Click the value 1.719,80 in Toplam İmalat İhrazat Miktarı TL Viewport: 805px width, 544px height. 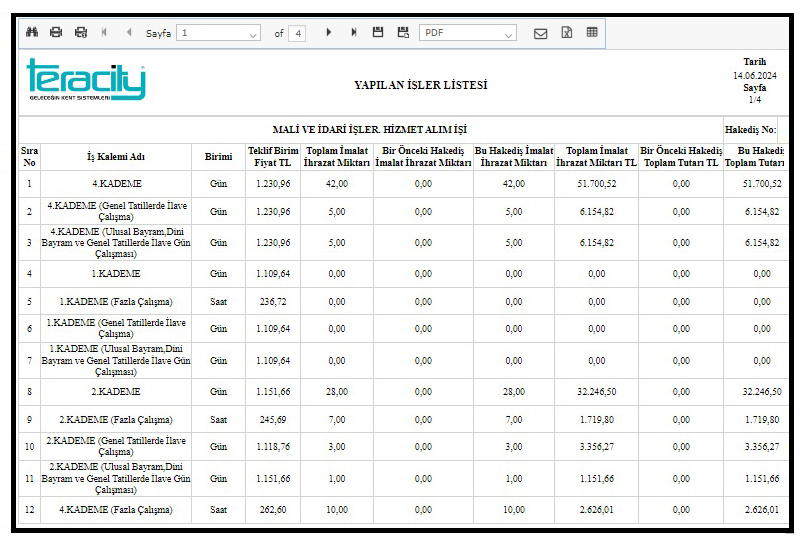[597, 420]
